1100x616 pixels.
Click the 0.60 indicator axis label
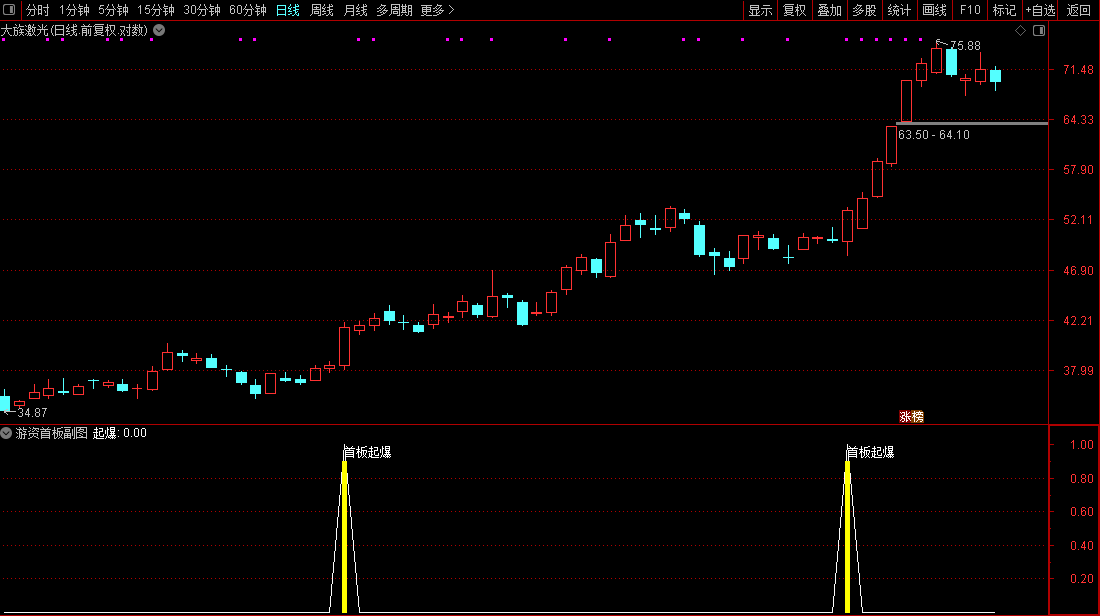click(1082, 511)
